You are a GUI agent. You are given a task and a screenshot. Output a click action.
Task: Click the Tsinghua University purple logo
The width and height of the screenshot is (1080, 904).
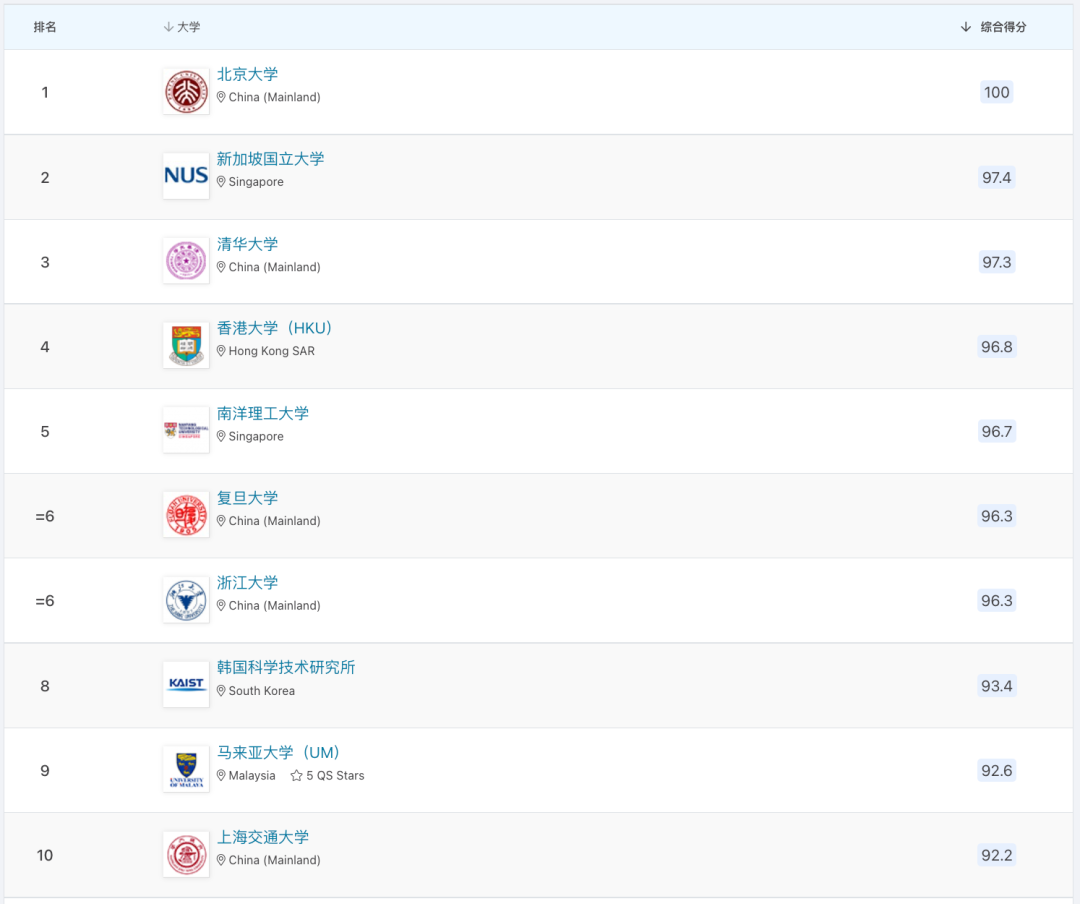click(x=186, y=261)
